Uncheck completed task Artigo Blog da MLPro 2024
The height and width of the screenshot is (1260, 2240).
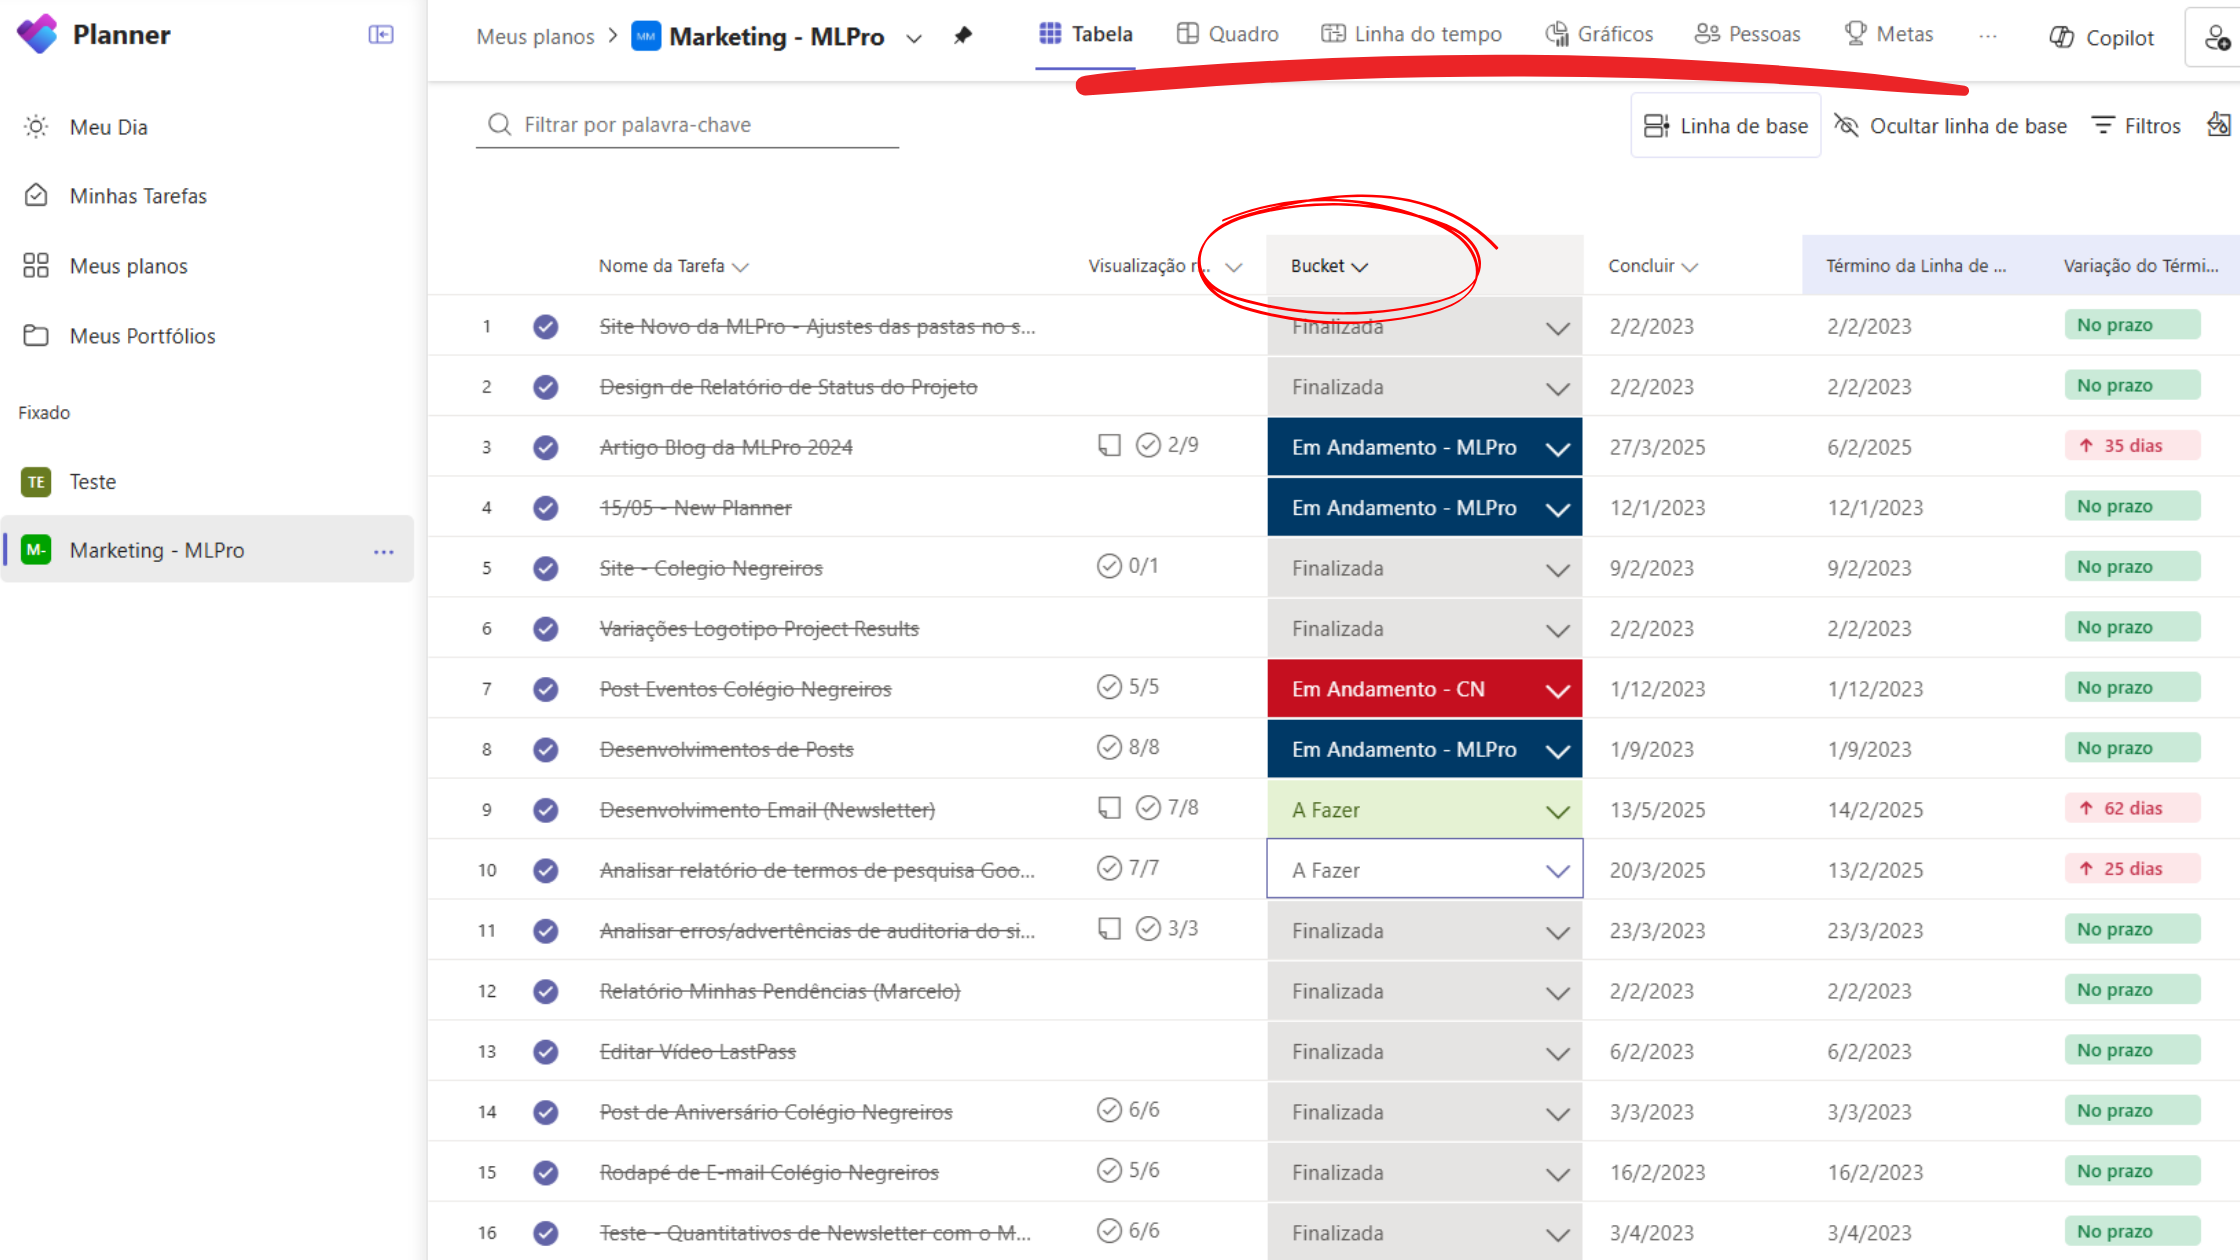(545, 448)
